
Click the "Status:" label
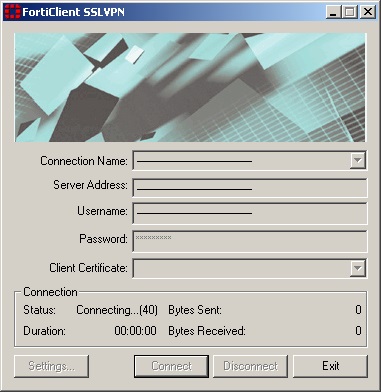pyautogui.click(x=40, y=310)
